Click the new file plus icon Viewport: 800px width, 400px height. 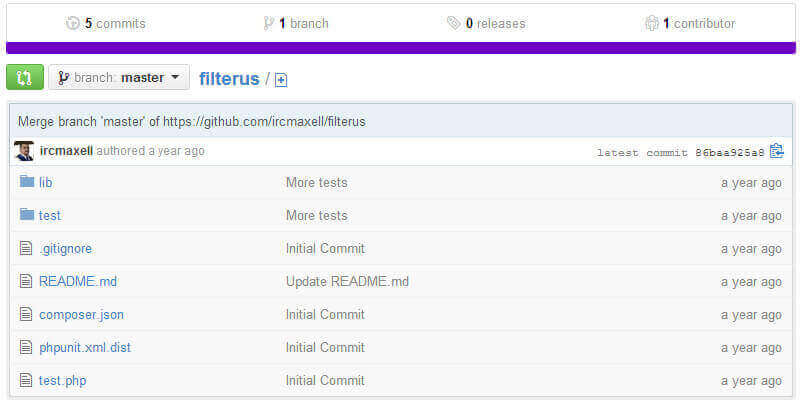coord(281,79)
